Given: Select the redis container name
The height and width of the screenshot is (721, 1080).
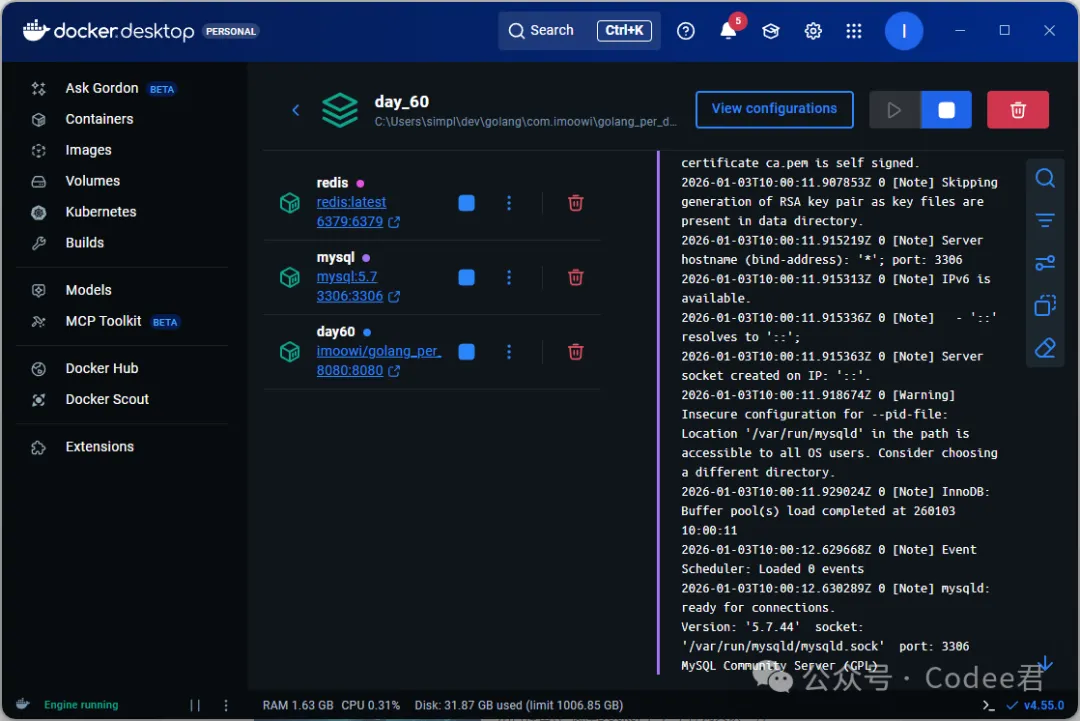Looking at the screenshot, I should pos(332,183).
